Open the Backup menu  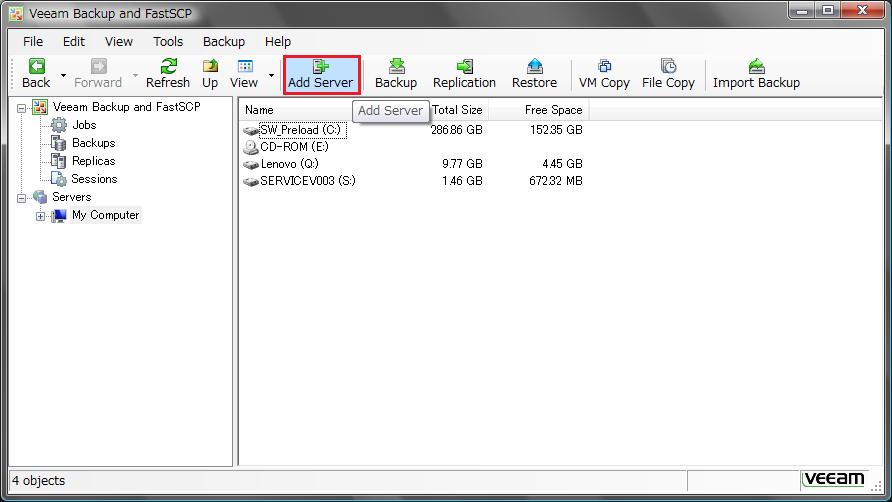pos(224,42)
